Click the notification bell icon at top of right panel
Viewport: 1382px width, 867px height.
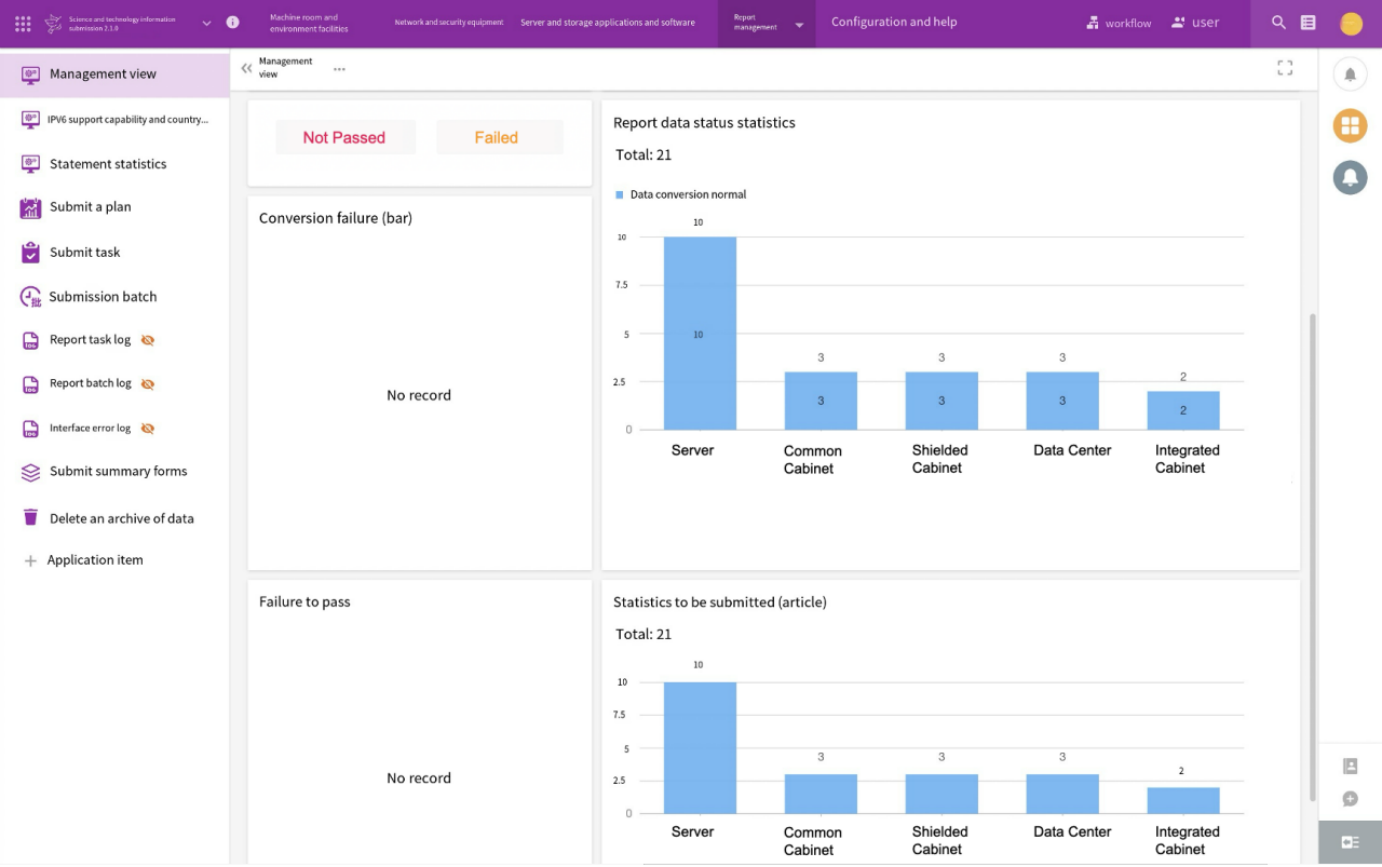1350,74
